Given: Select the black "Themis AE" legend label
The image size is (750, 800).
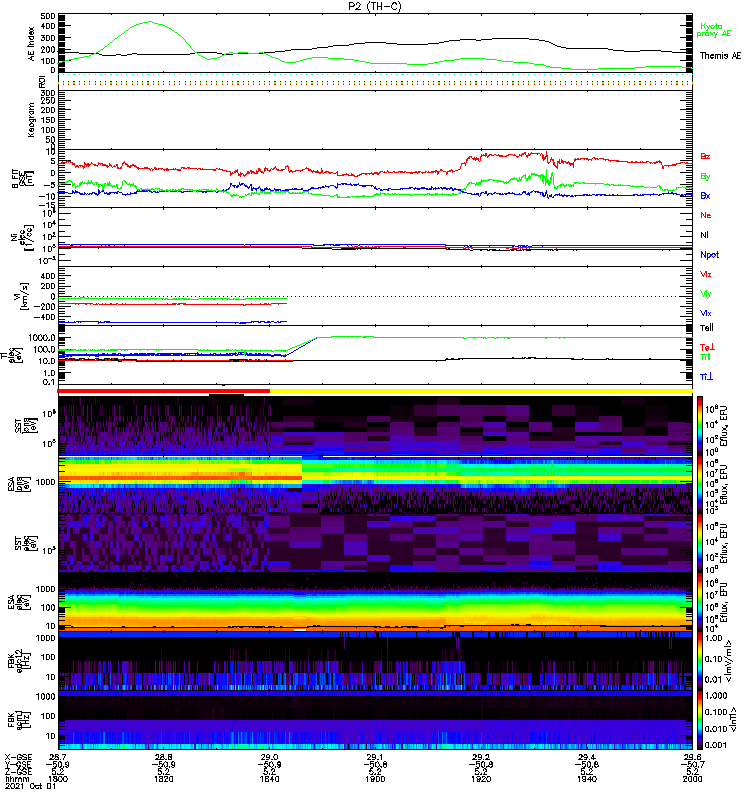Looking at the screenshot, I should (x=720, y=56).
